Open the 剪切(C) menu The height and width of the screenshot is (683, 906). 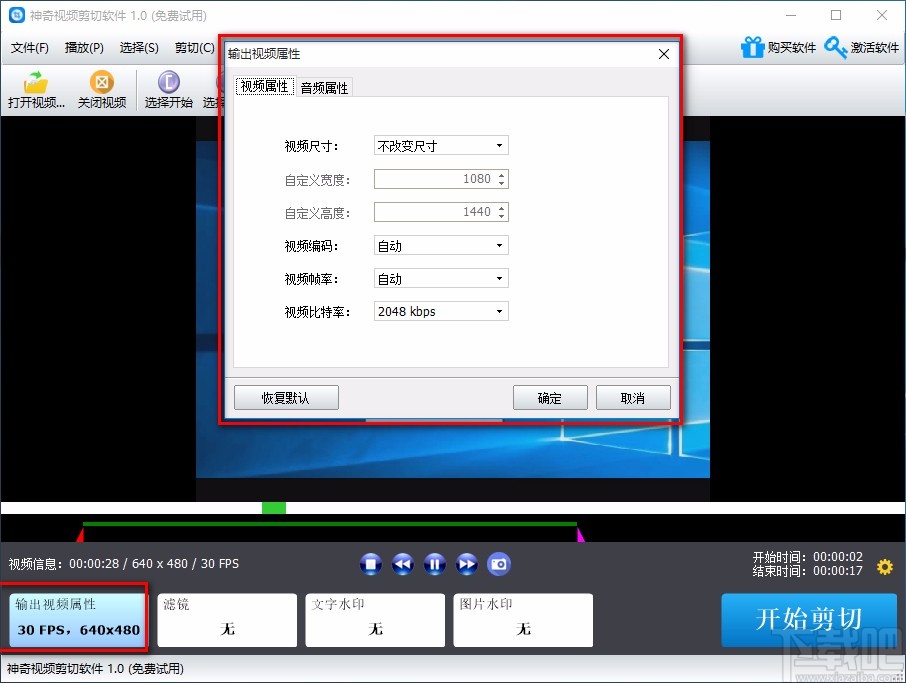pyautogui.click(x=195, y=47)
